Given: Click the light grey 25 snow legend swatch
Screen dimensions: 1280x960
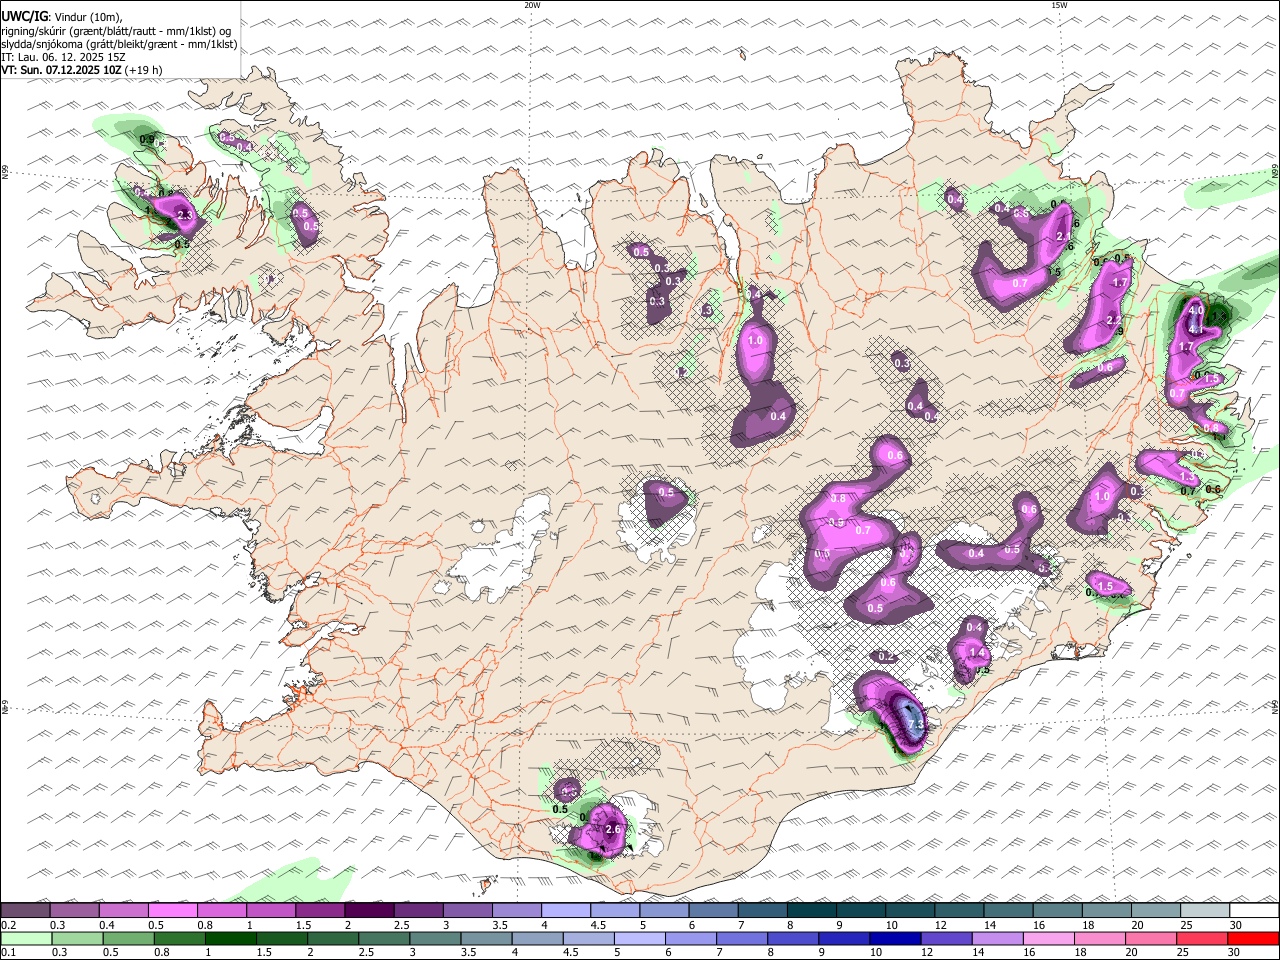Looking at the screenshot, I should (x=1203, y=911).
